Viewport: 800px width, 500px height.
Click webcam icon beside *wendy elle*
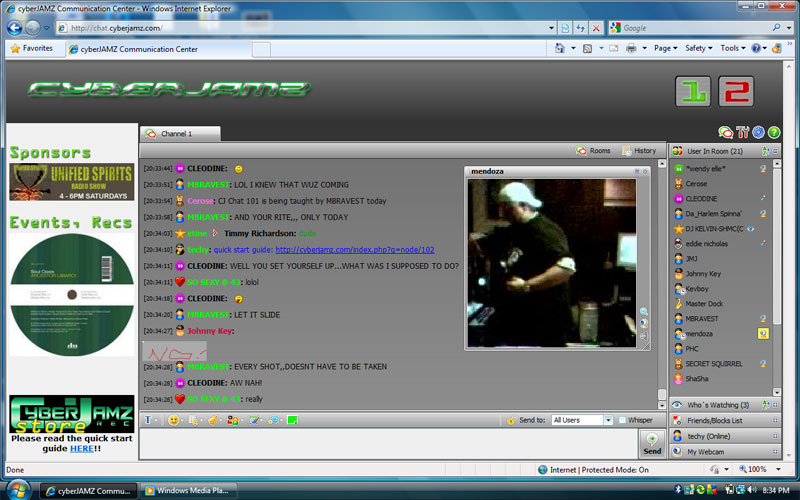pyautogui.click(x=763, y=169)
